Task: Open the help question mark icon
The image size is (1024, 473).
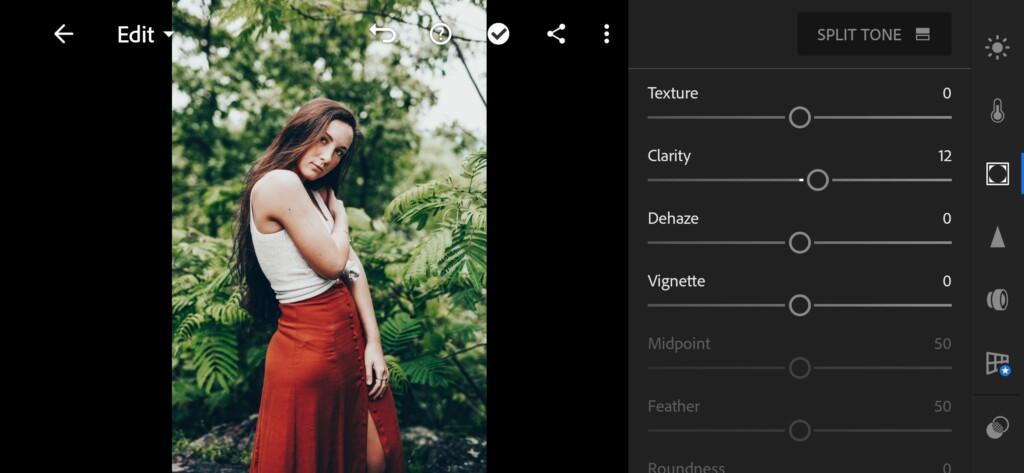Action: [x=441, y=34]
